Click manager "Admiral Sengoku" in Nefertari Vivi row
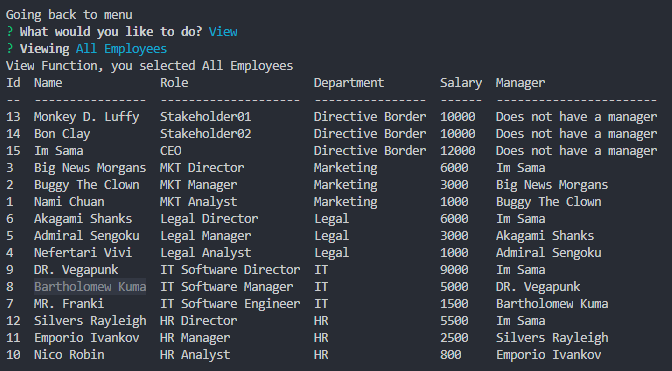Image resolution: width=672 pixels, height=371 pixels. pos(549,253)
